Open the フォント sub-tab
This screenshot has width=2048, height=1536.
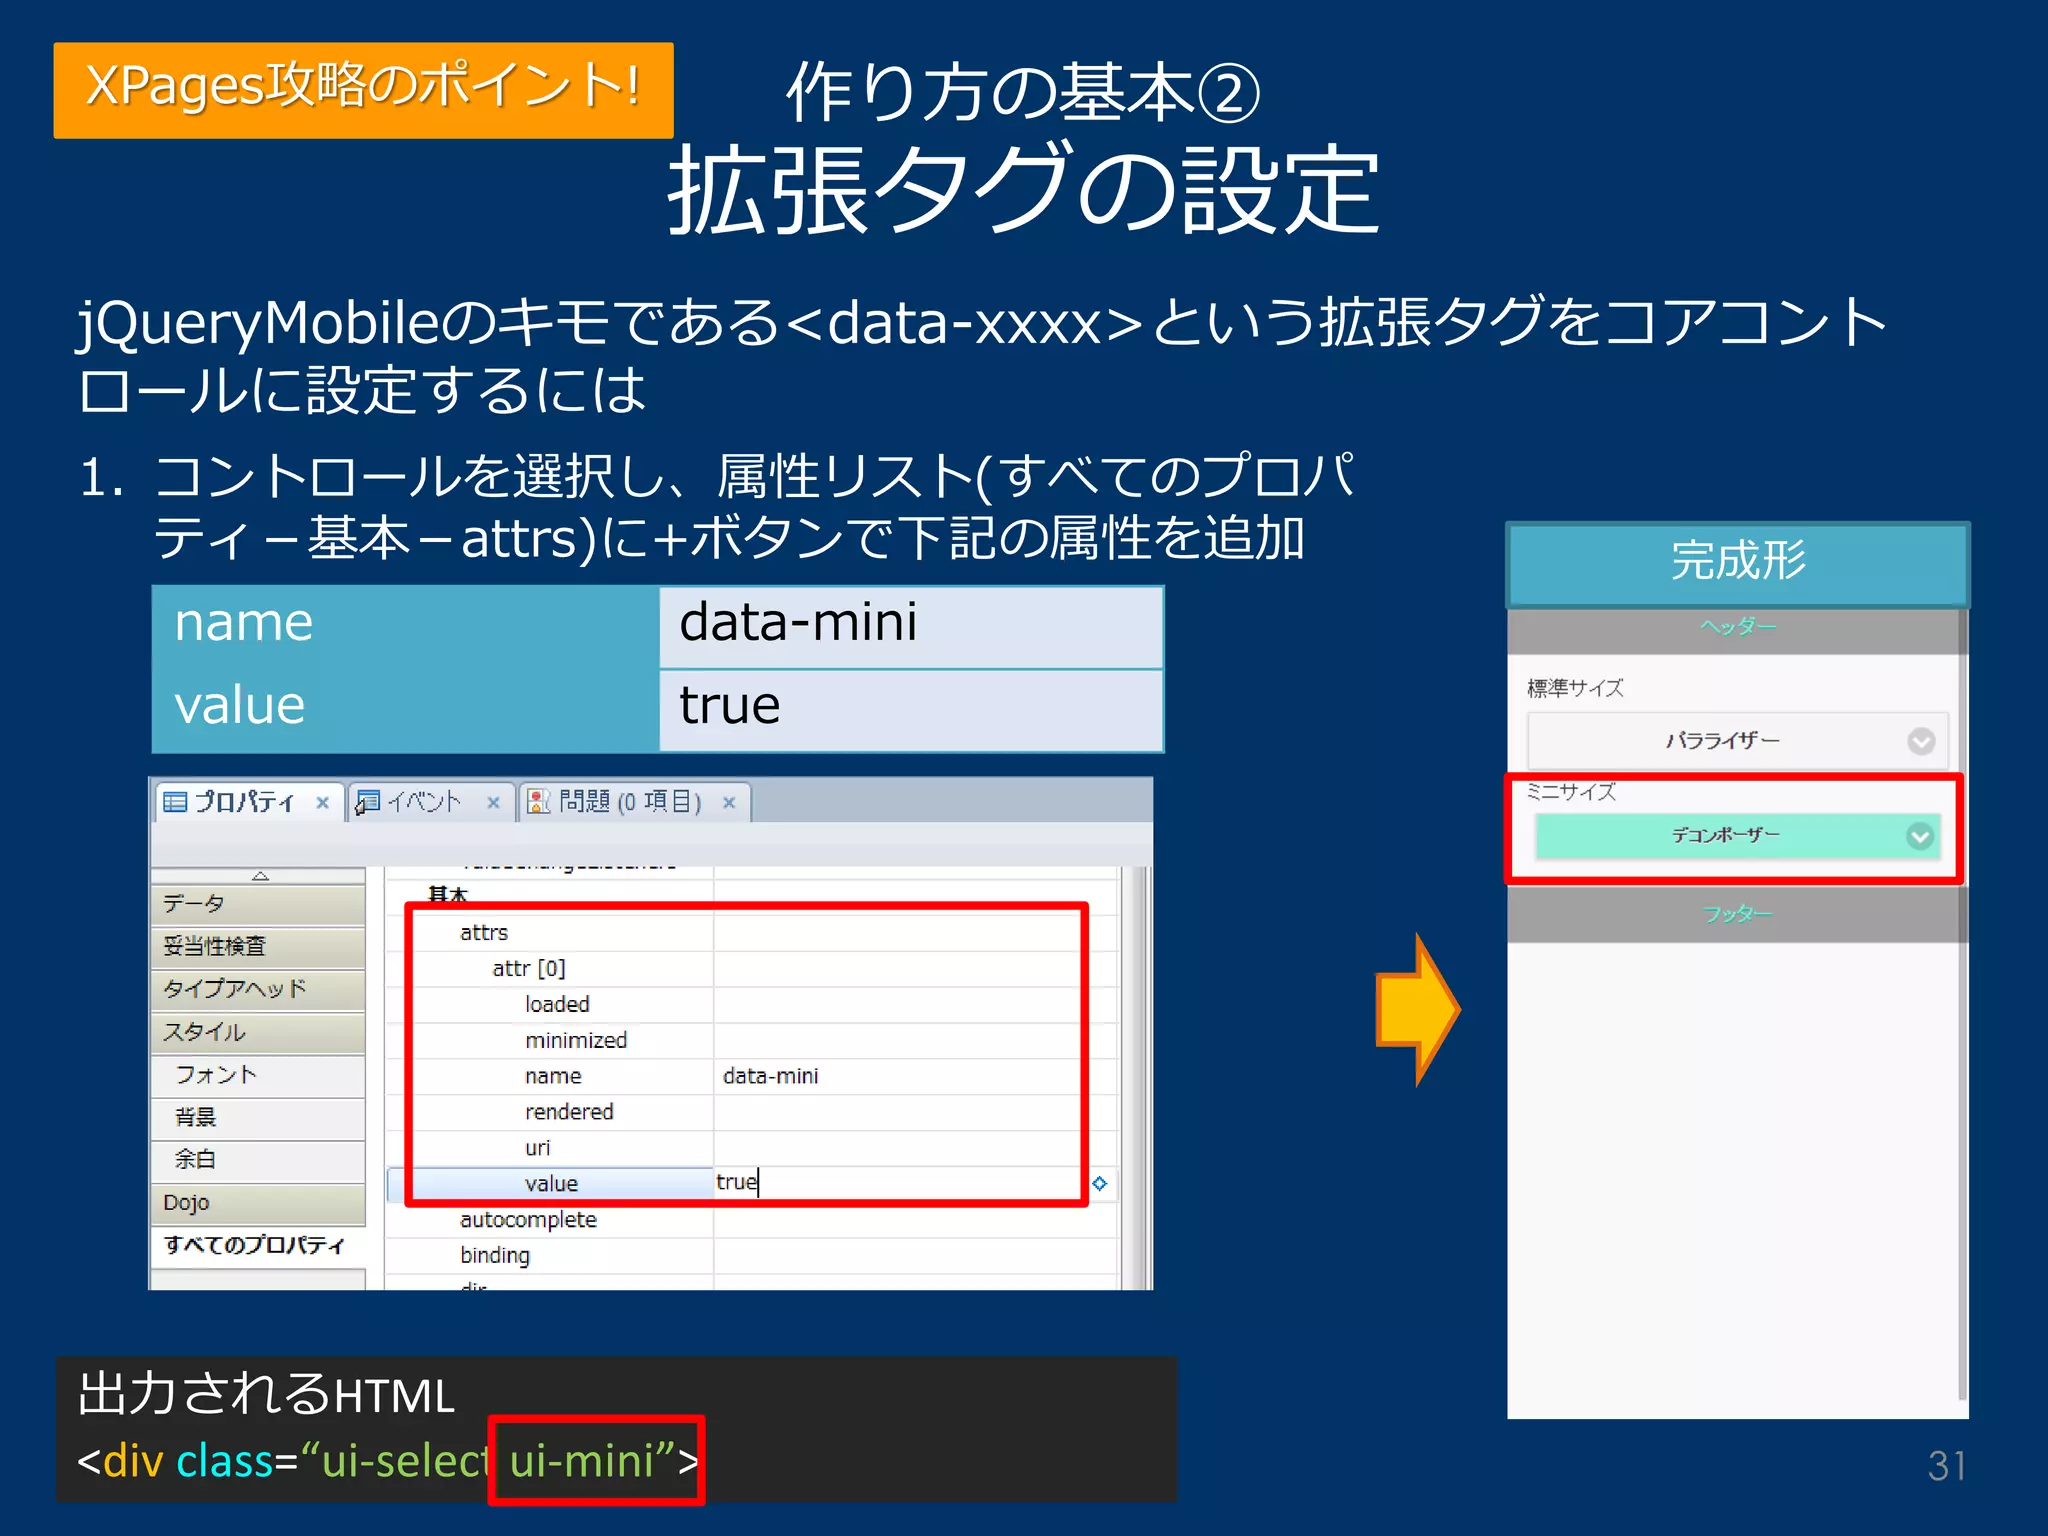(x=258, y=1075)
